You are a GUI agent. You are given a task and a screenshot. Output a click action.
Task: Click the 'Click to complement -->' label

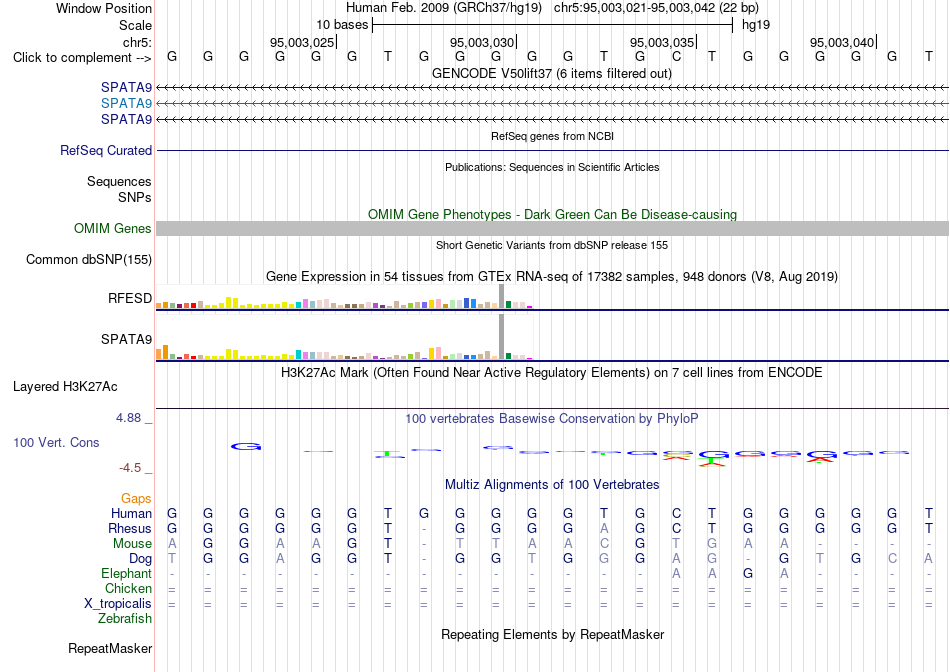coord(82,58)
